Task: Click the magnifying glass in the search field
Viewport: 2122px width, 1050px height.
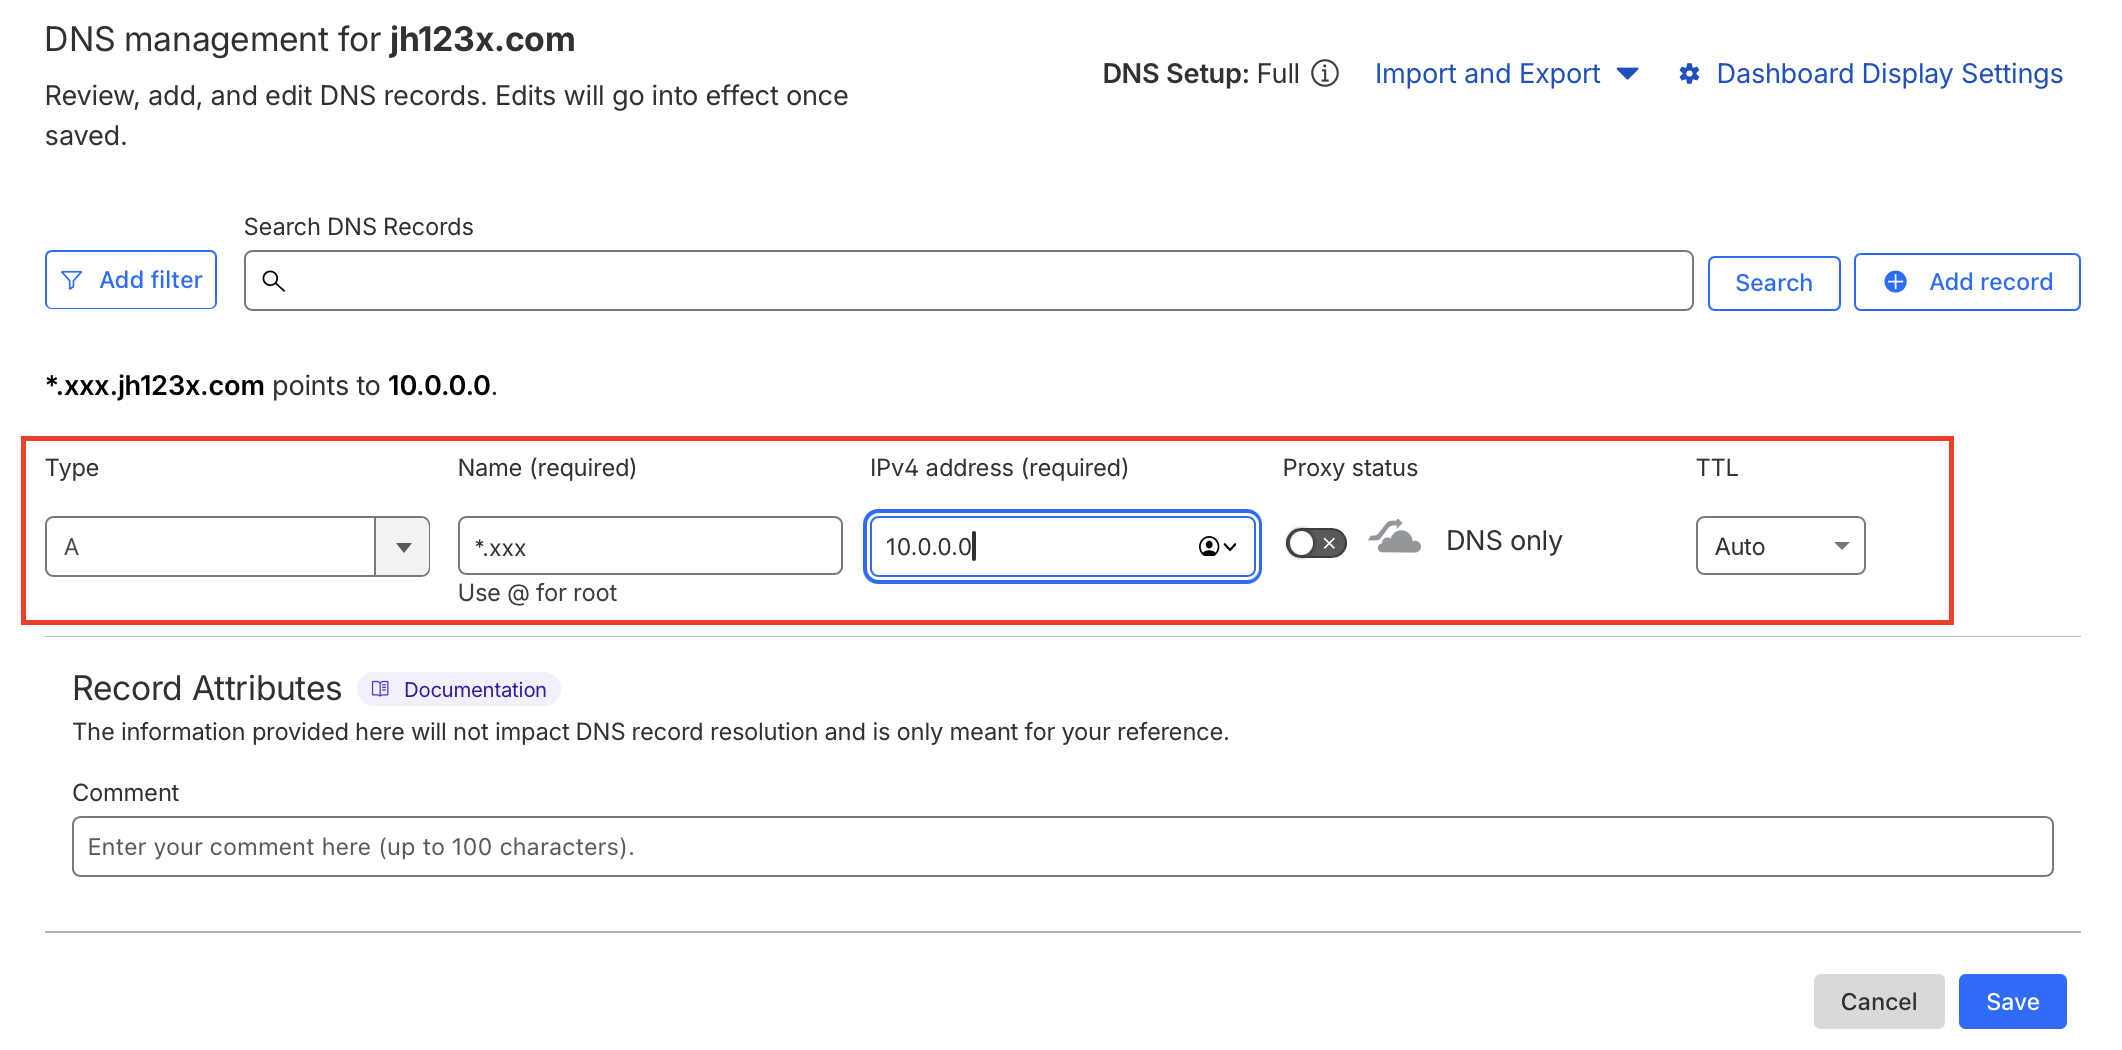Action: pos(274,282)
